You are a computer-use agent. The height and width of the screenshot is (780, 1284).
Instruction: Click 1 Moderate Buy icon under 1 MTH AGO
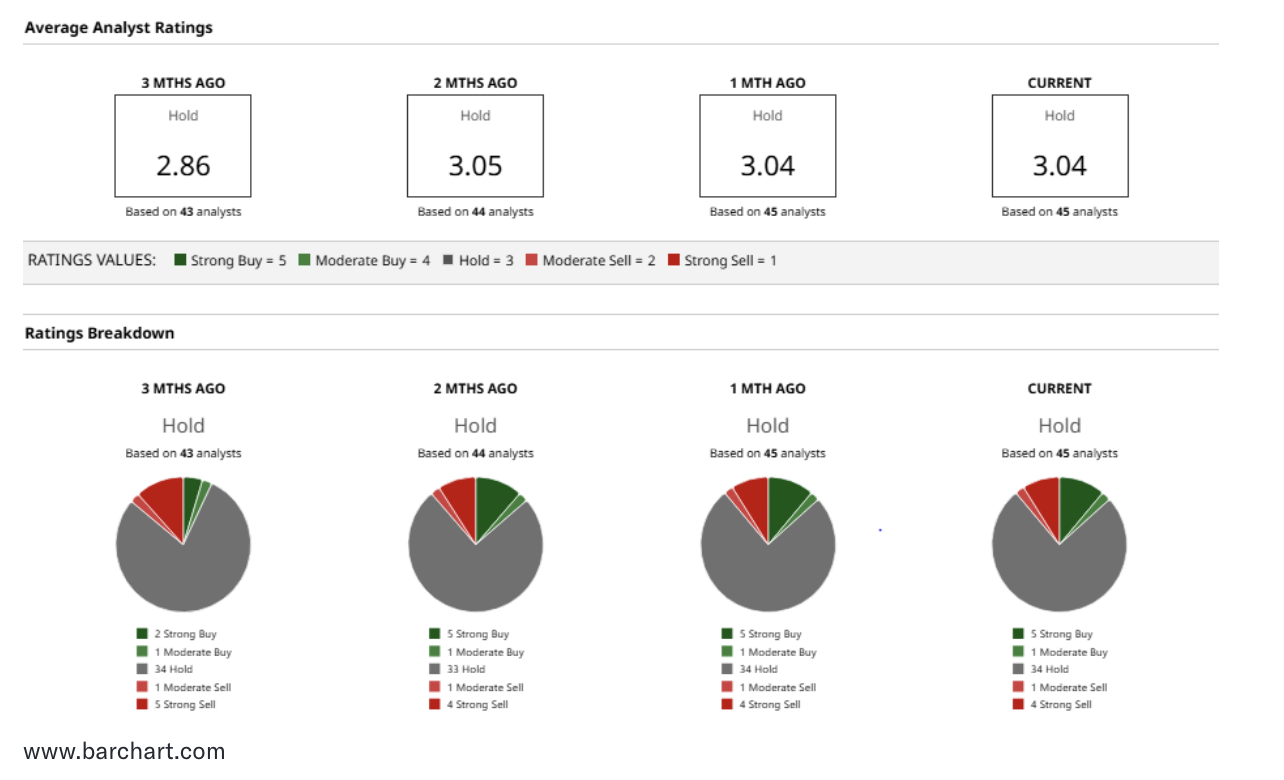(x=727, y=652)
